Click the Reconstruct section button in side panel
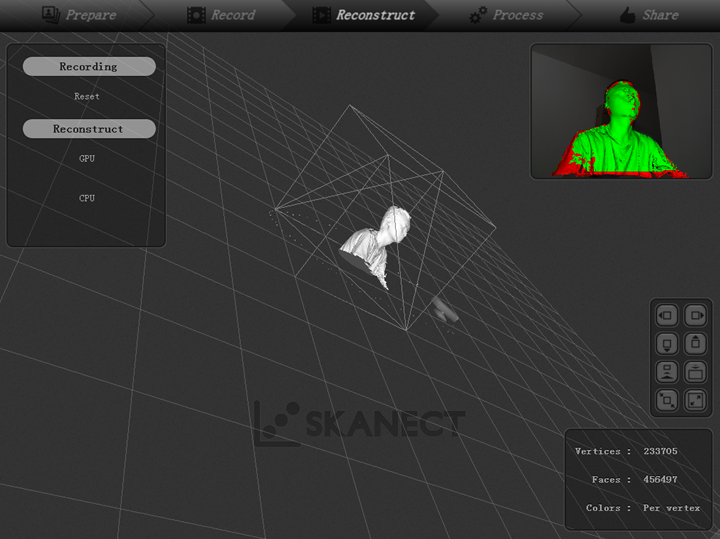720x539 pixels. [89, 129]
